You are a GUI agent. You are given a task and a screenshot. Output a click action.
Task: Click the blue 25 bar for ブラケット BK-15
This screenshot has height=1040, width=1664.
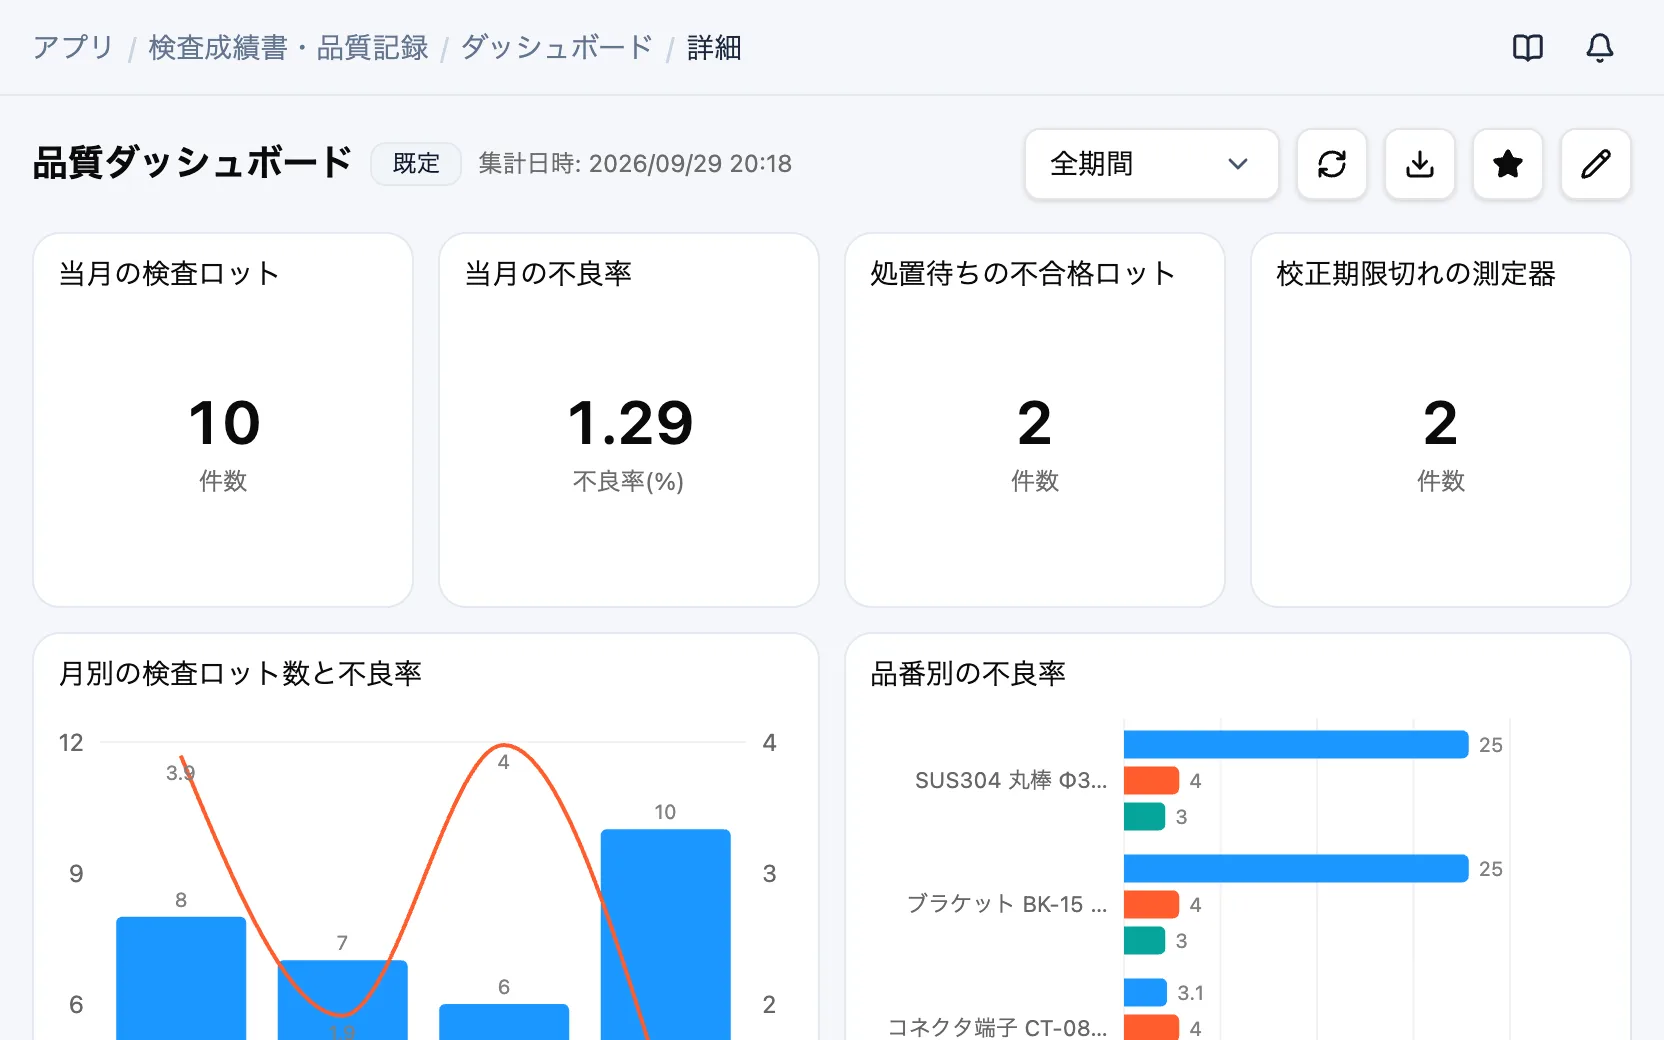click(x=1296, y=869)
